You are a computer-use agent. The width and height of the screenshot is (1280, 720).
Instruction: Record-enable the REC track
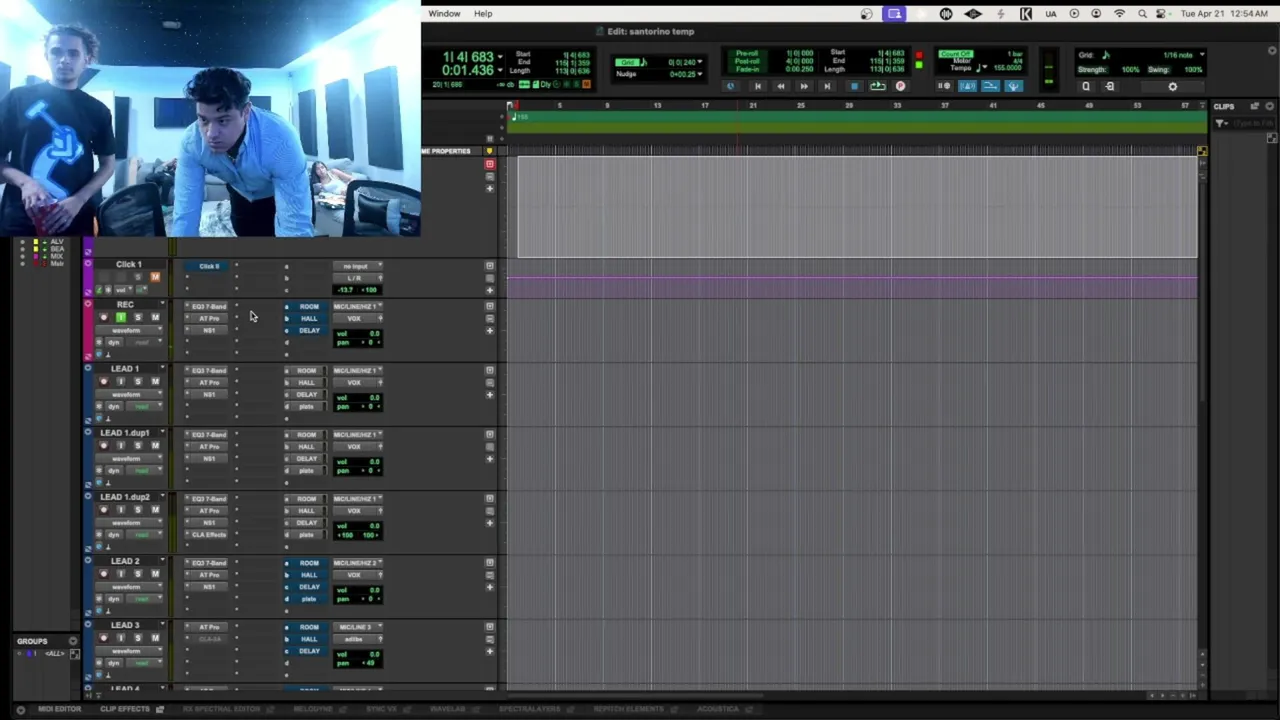pyautogui.click(x=103, y=318)
